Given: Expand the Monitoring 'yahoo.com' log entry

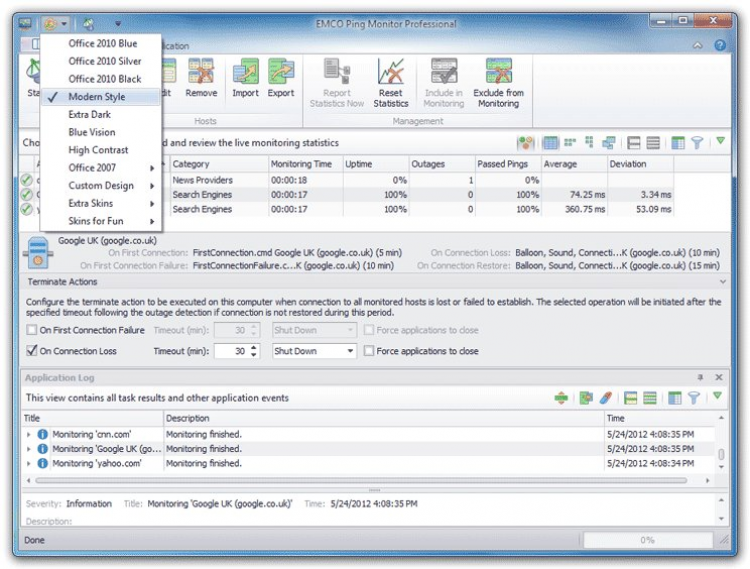Looking at the screenshot, I should (29, 463).
